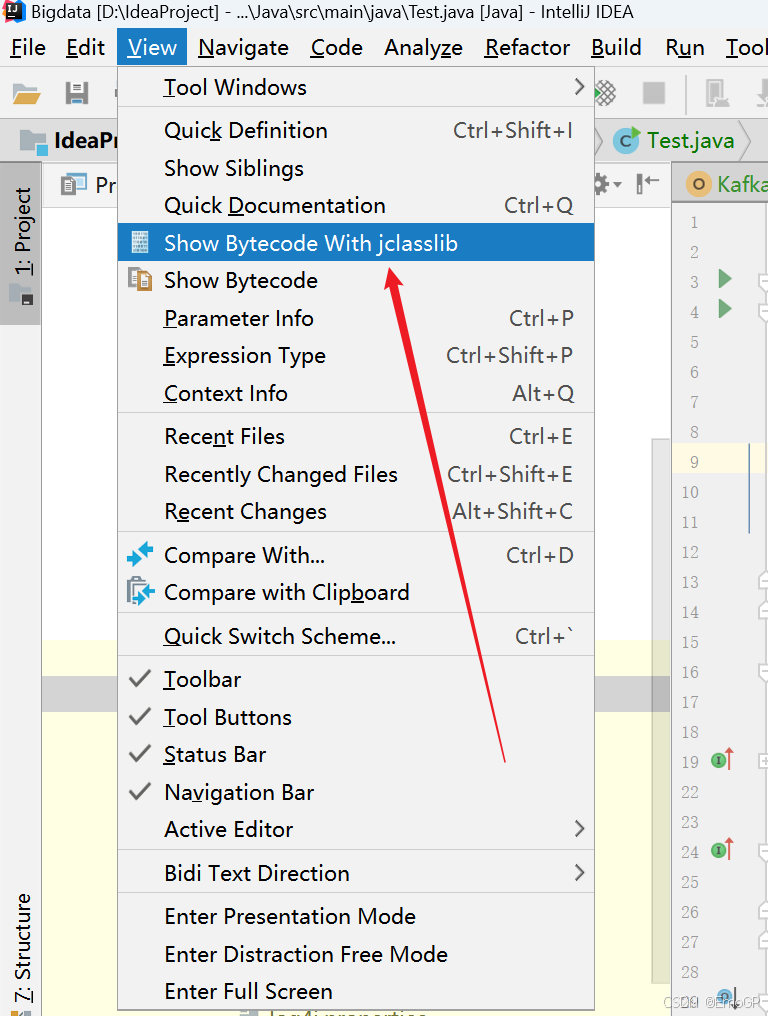Click line number 9 in gutter
This screenshot has width=768, height=1016.
pyautogui.click(x=694, y=462)
